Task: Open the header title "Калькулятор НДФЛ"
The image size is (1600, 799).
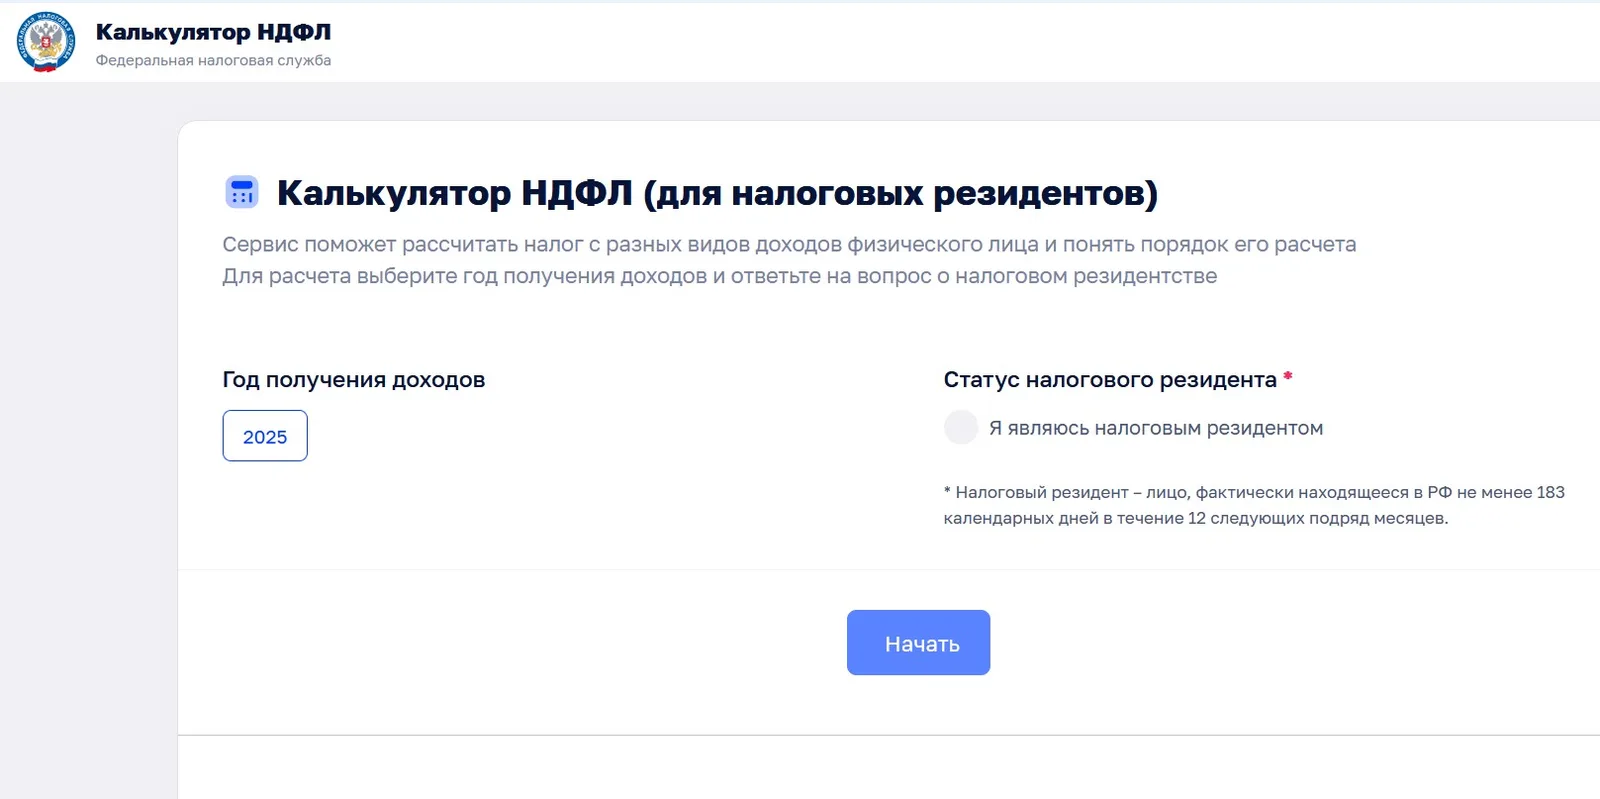Action: (213, 32)
